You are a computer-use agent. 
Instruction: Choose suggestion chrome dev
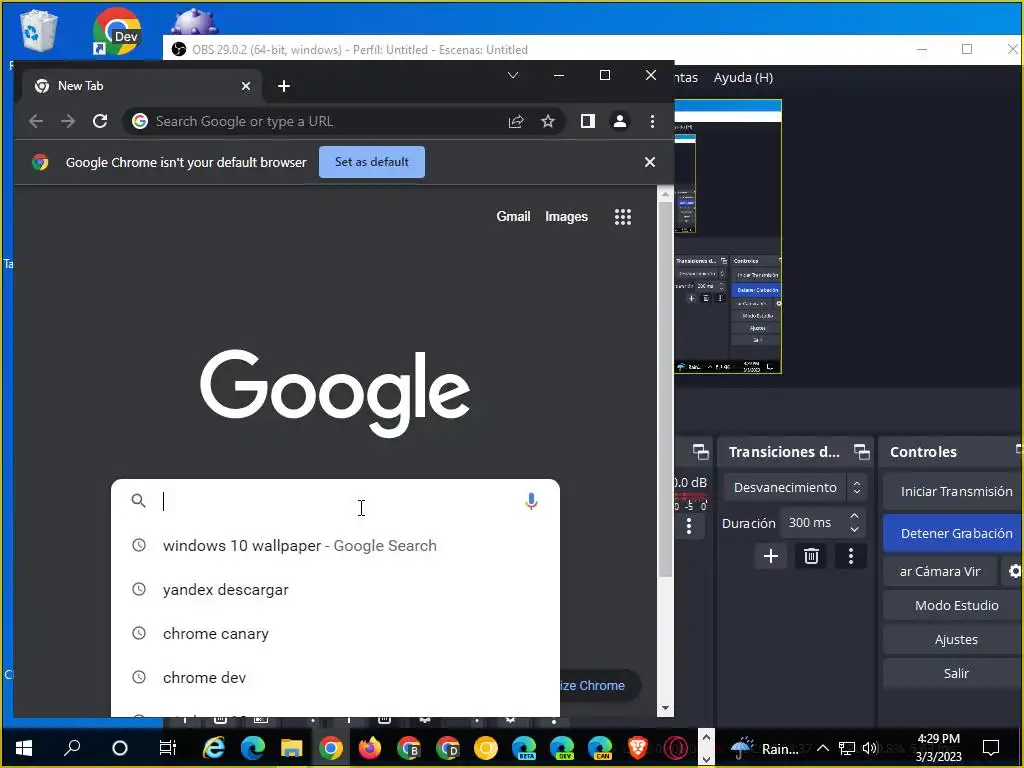point(336,677)
